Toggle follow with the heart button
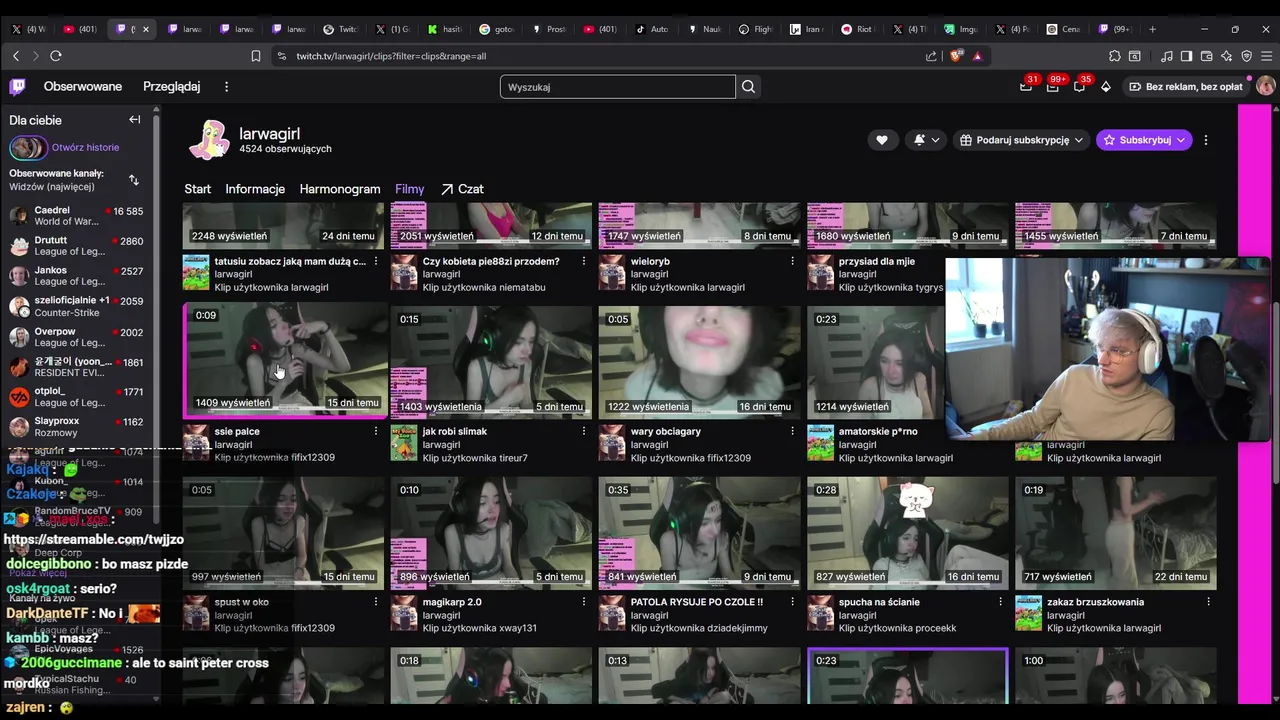Viewport: 1280px width, 720px height. (x=881, y=140)
